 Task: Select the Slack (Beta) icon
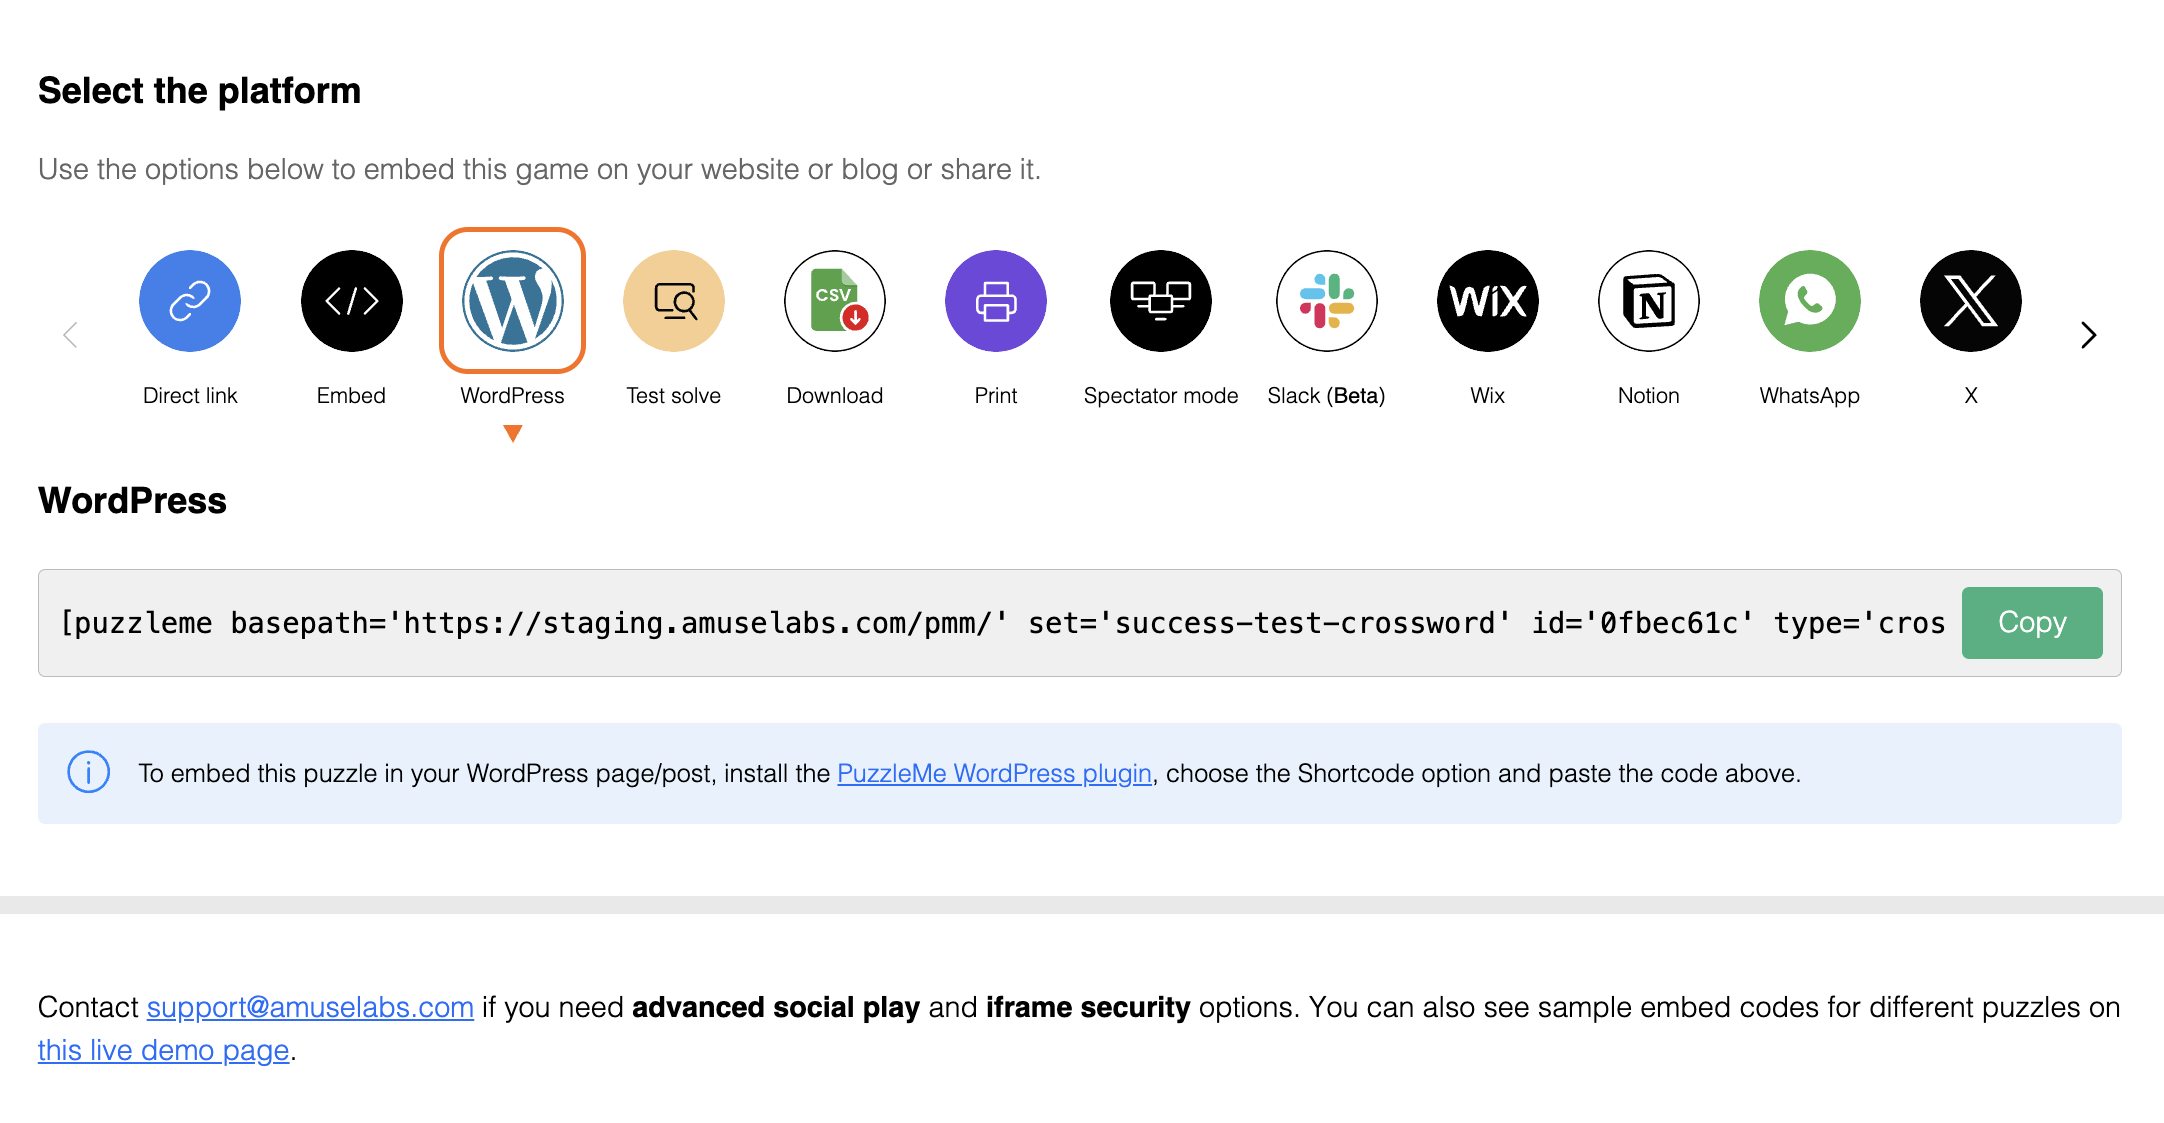(1327, 301)
